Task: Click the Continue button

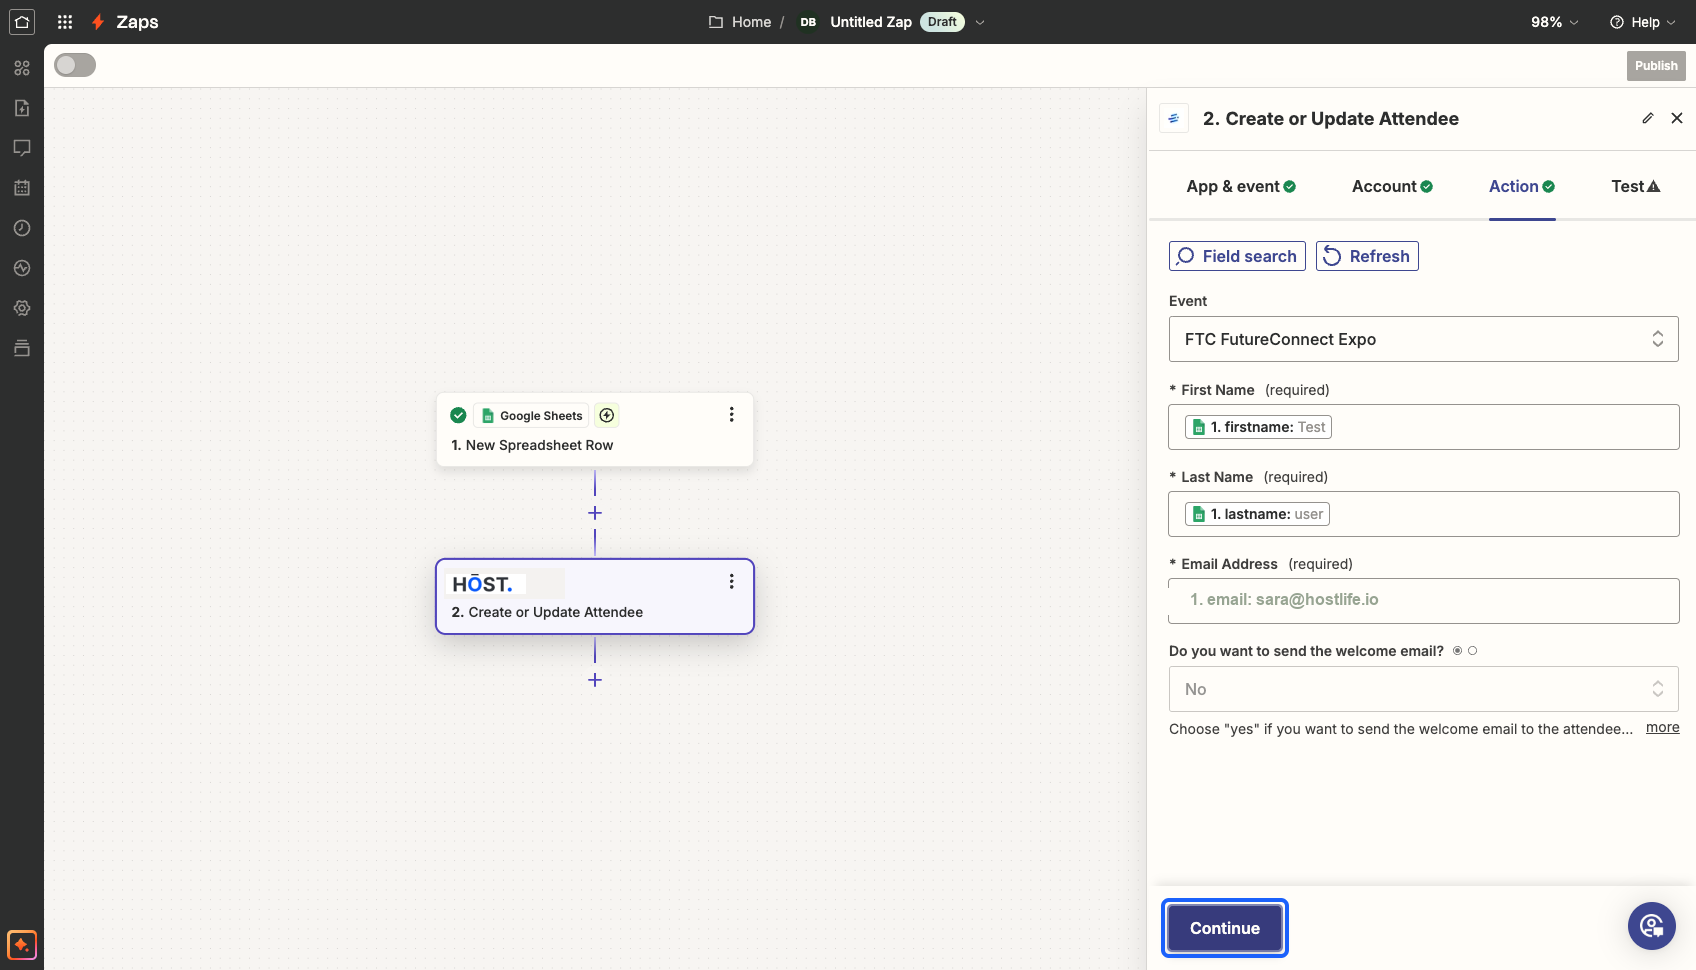Action: click(1224, 928)
